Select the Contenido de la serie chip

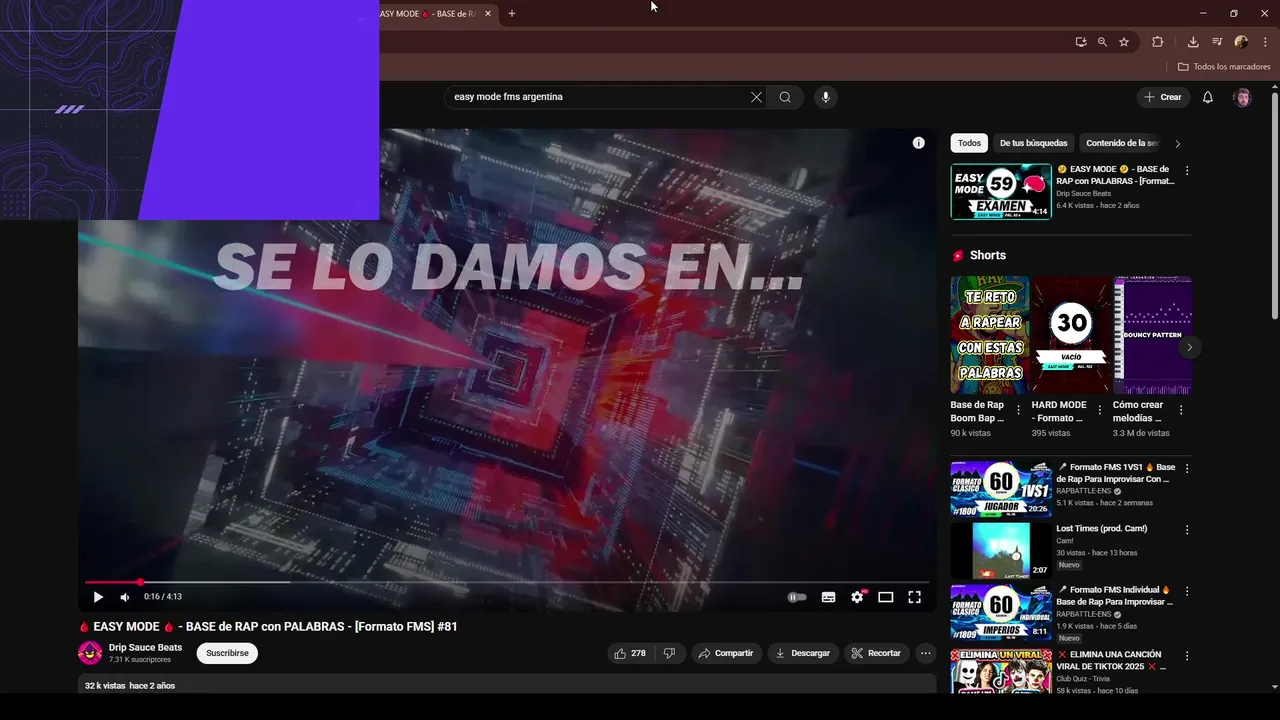1121,143
